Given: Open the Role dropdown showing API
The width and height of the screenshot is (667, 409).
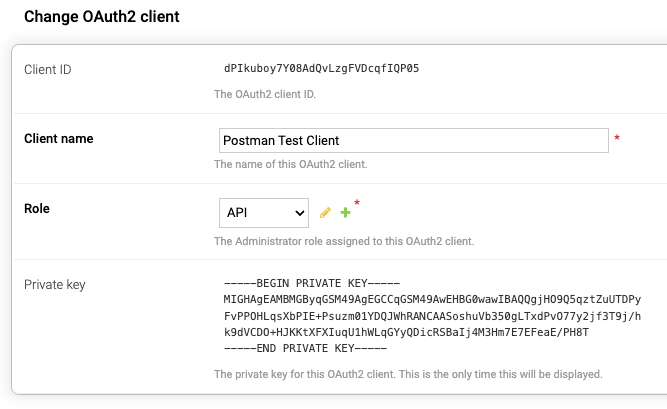Looking at the screenshot, I should point(264,212).
